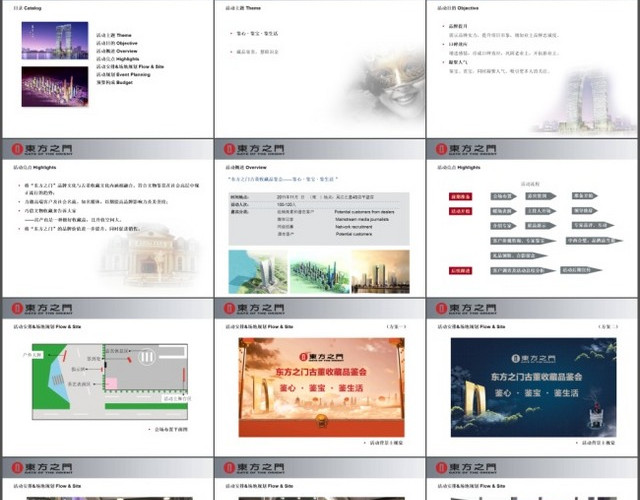The image size is (640, 500).
Task: Click the bottom red label in flowchart slide
Action: [460, 271]
